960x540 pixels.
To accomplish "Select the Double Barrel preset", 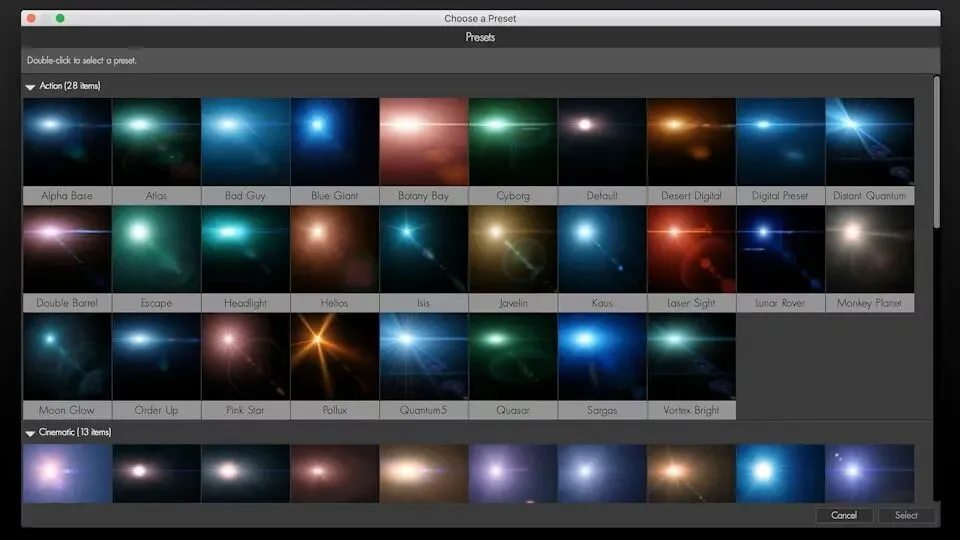I will tap(67, 249).
